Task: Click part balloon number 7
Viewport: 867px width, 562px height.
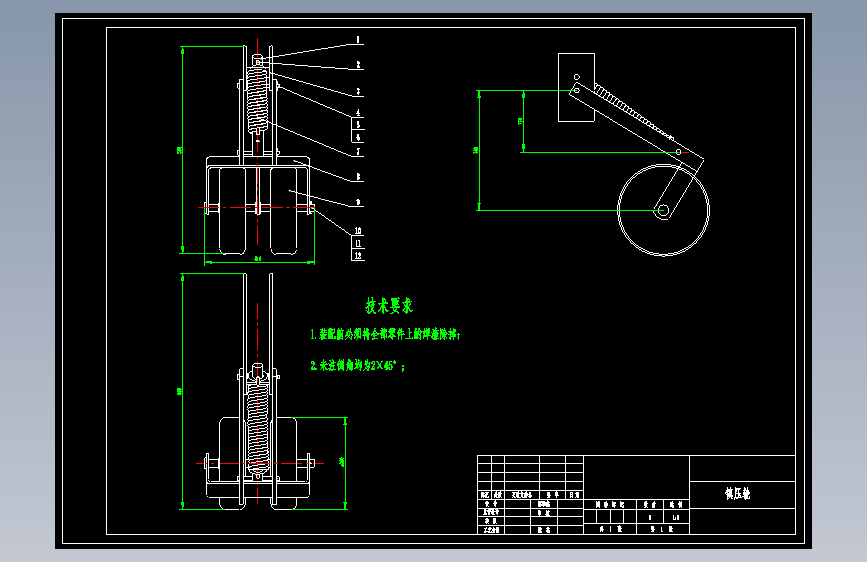Action: pyautogui.click(x=358, y=151)
